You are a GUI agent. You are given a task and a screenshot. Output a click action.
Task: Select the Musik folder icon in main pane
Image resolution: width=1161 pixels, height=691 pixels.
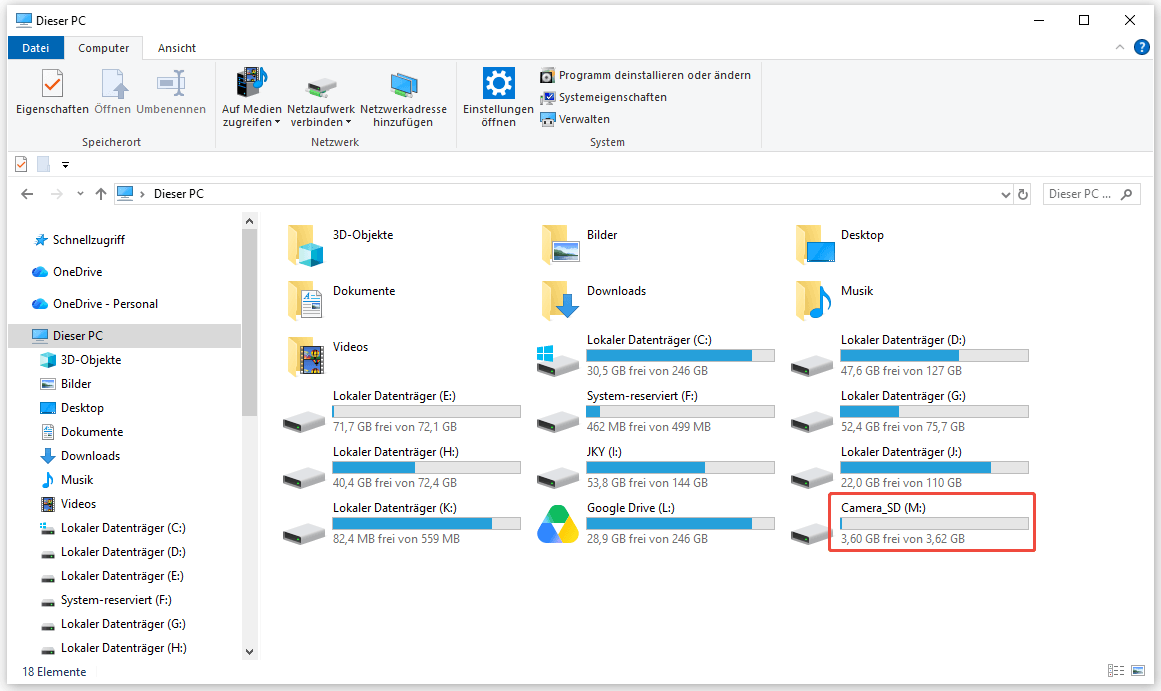coord(814,301)
